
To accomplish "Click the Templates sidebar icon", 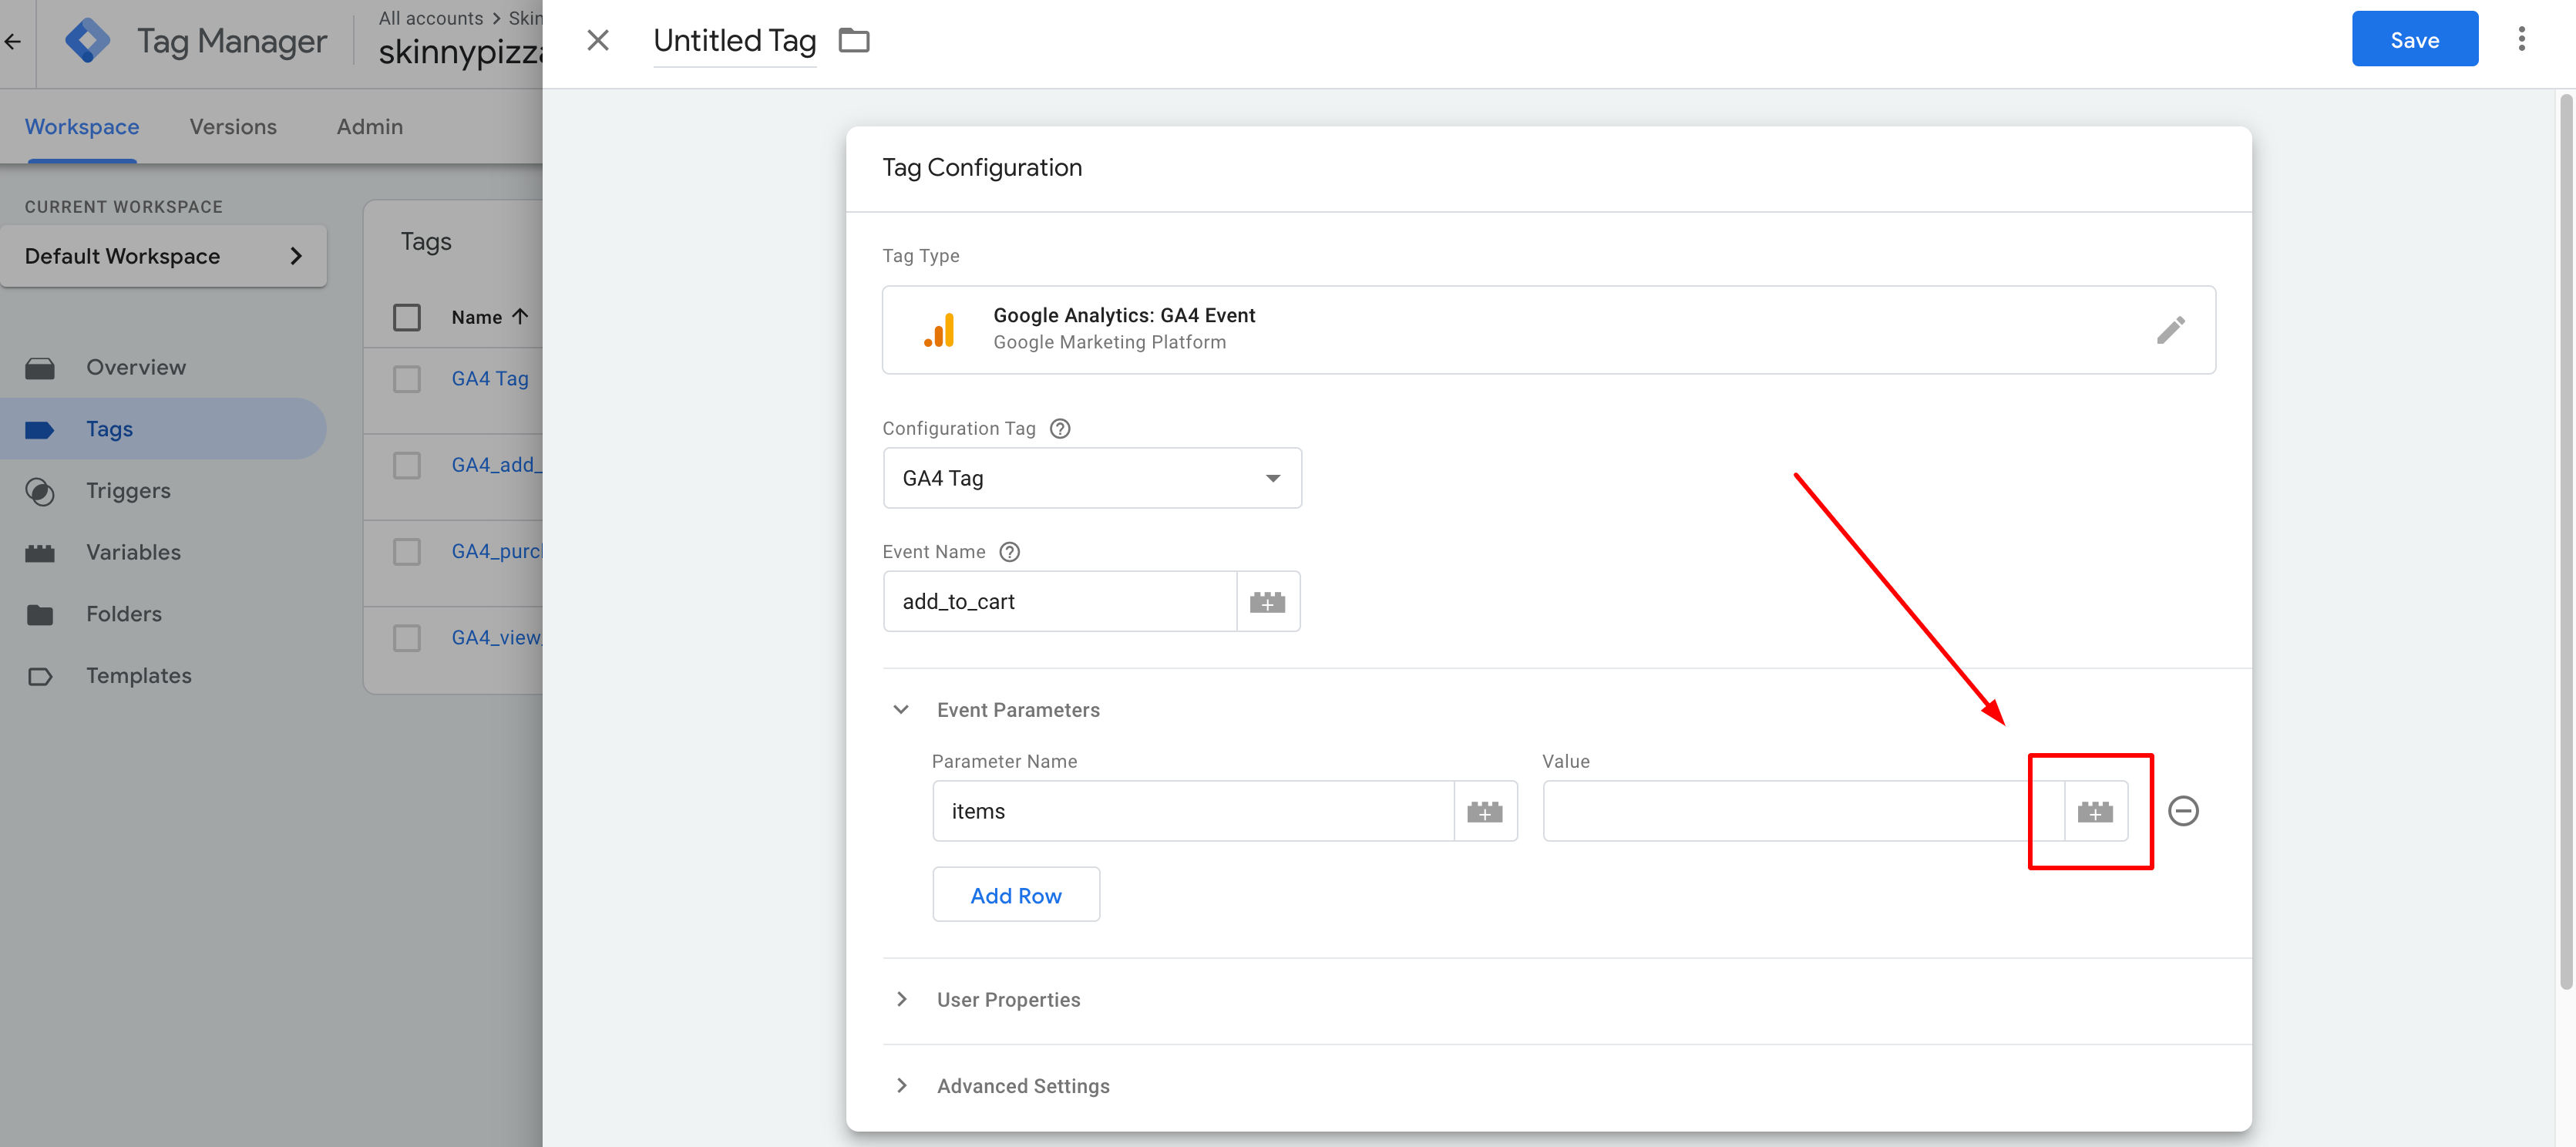I will coord(40,676).
